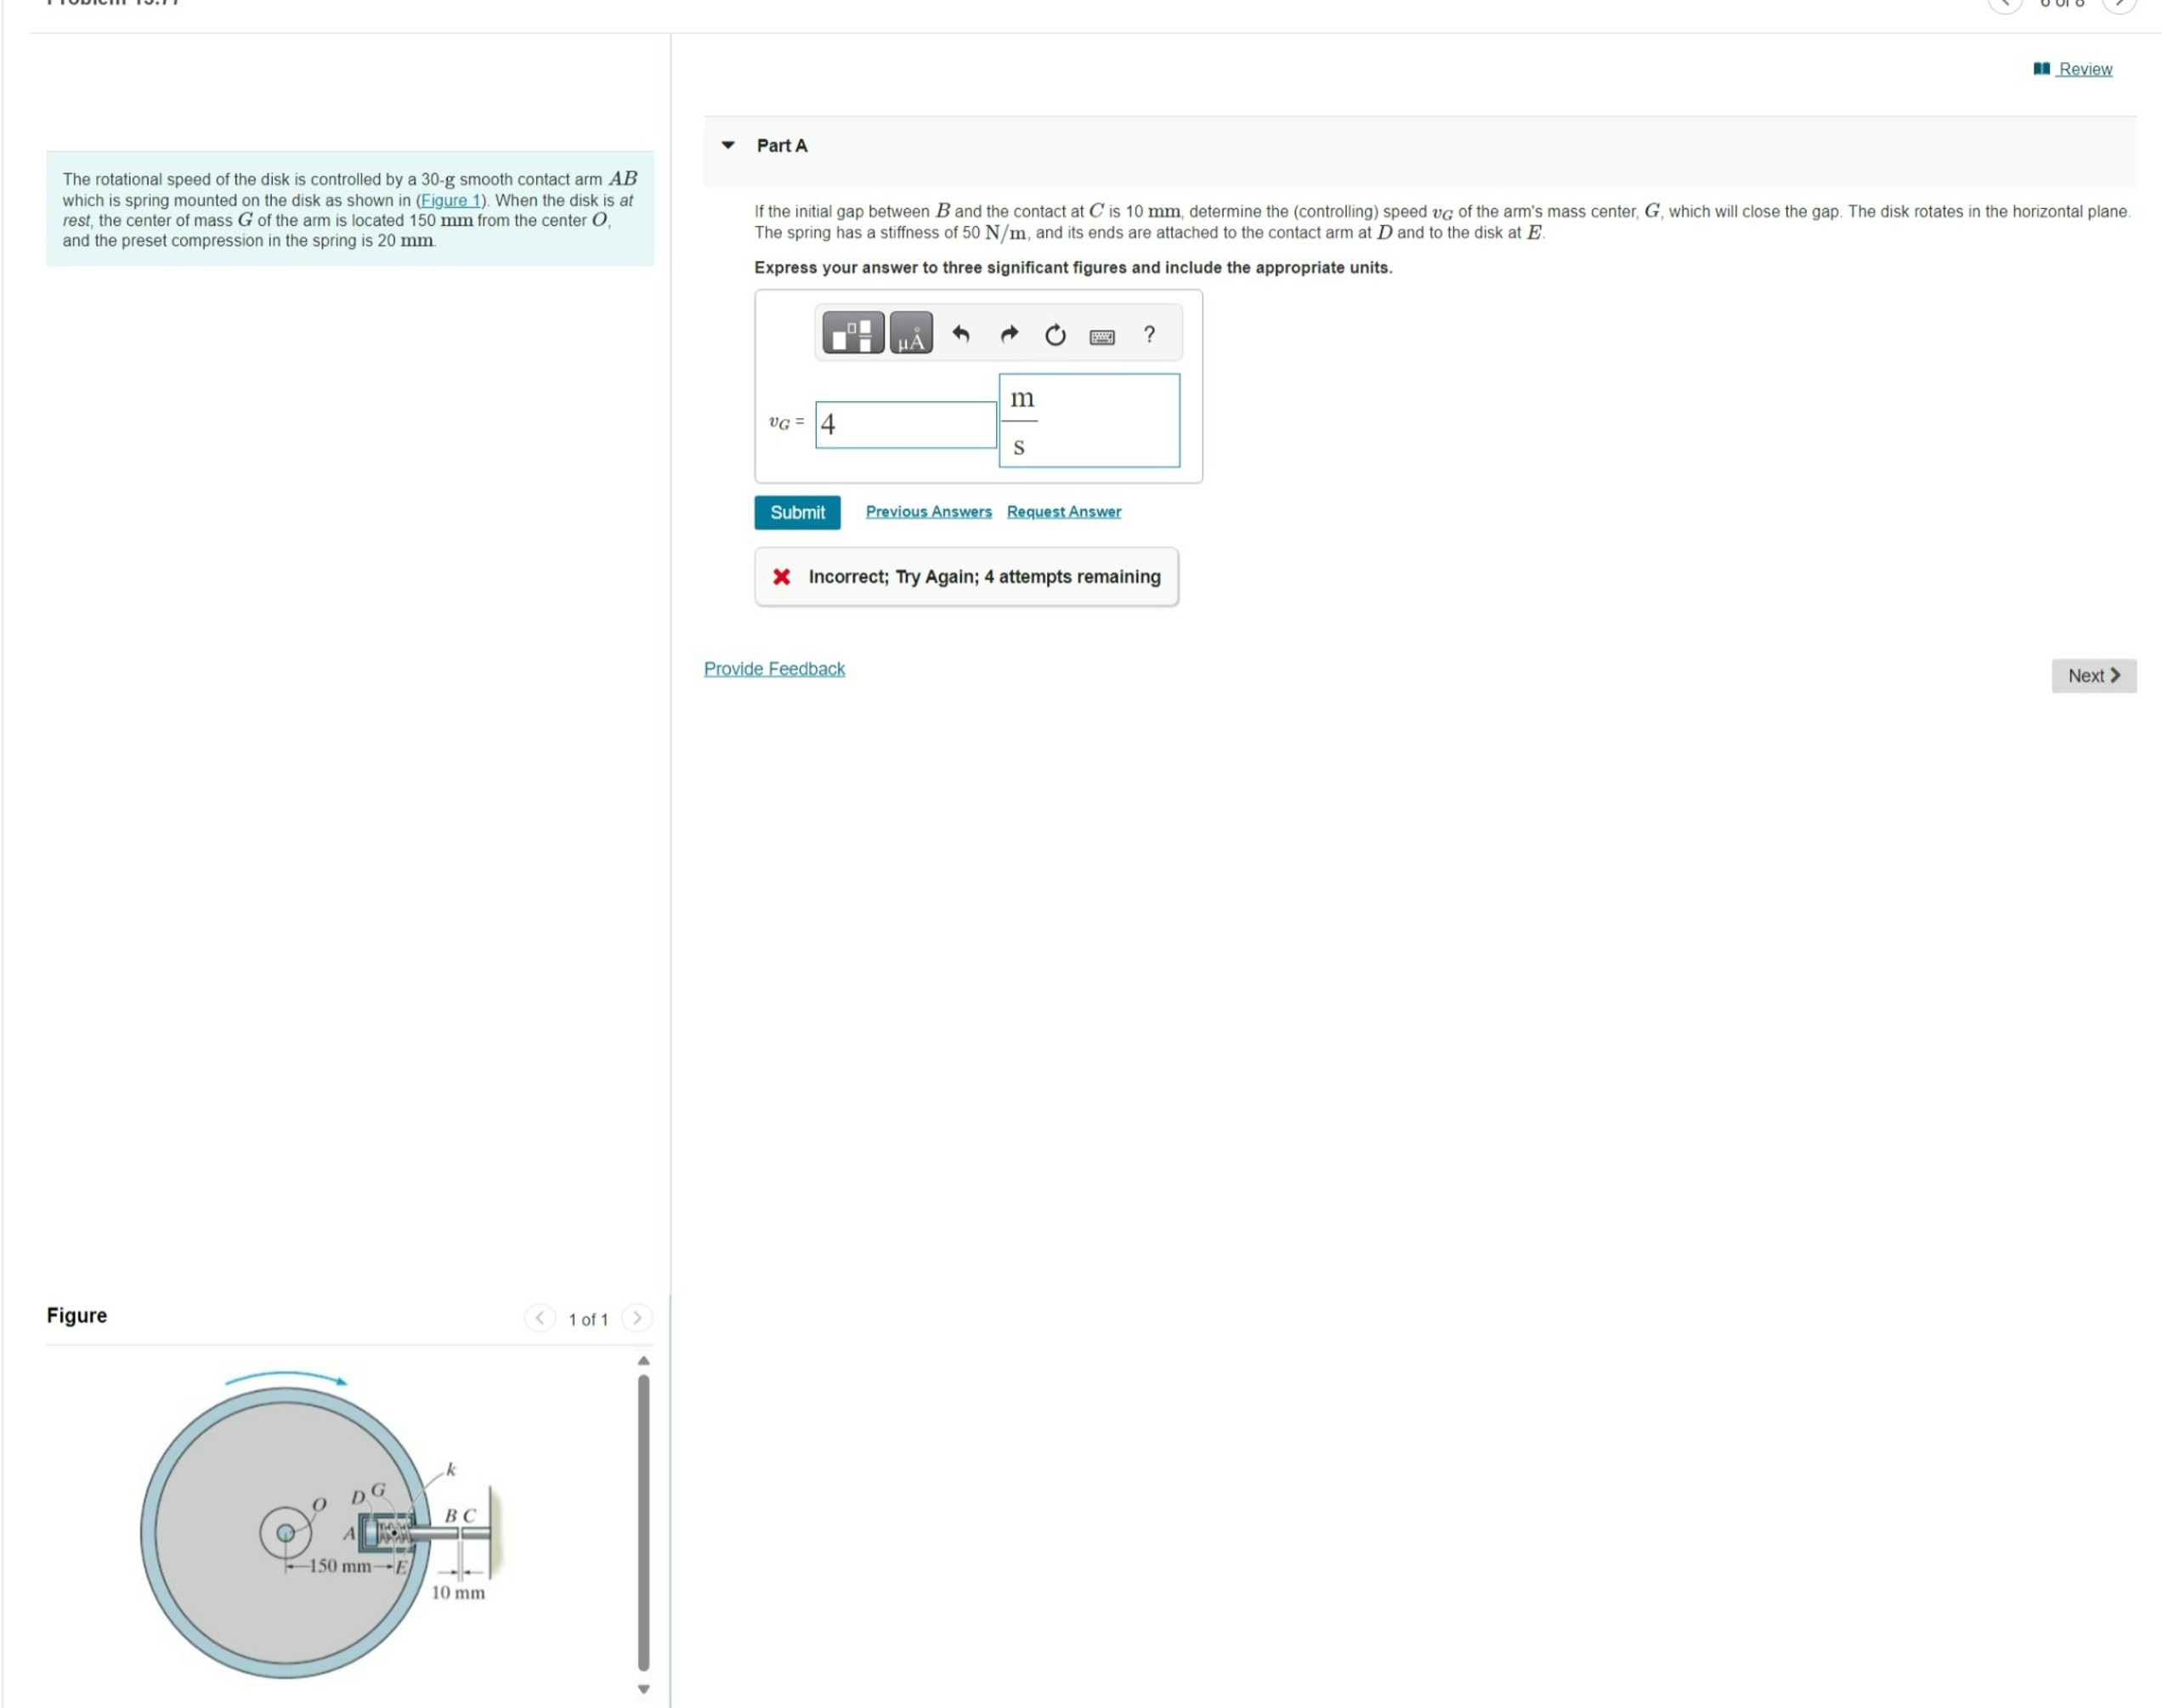The height and width of the screenshot is (1708, 2162).
Task: Open the Review panel at top right
Action: (2084, 68)
